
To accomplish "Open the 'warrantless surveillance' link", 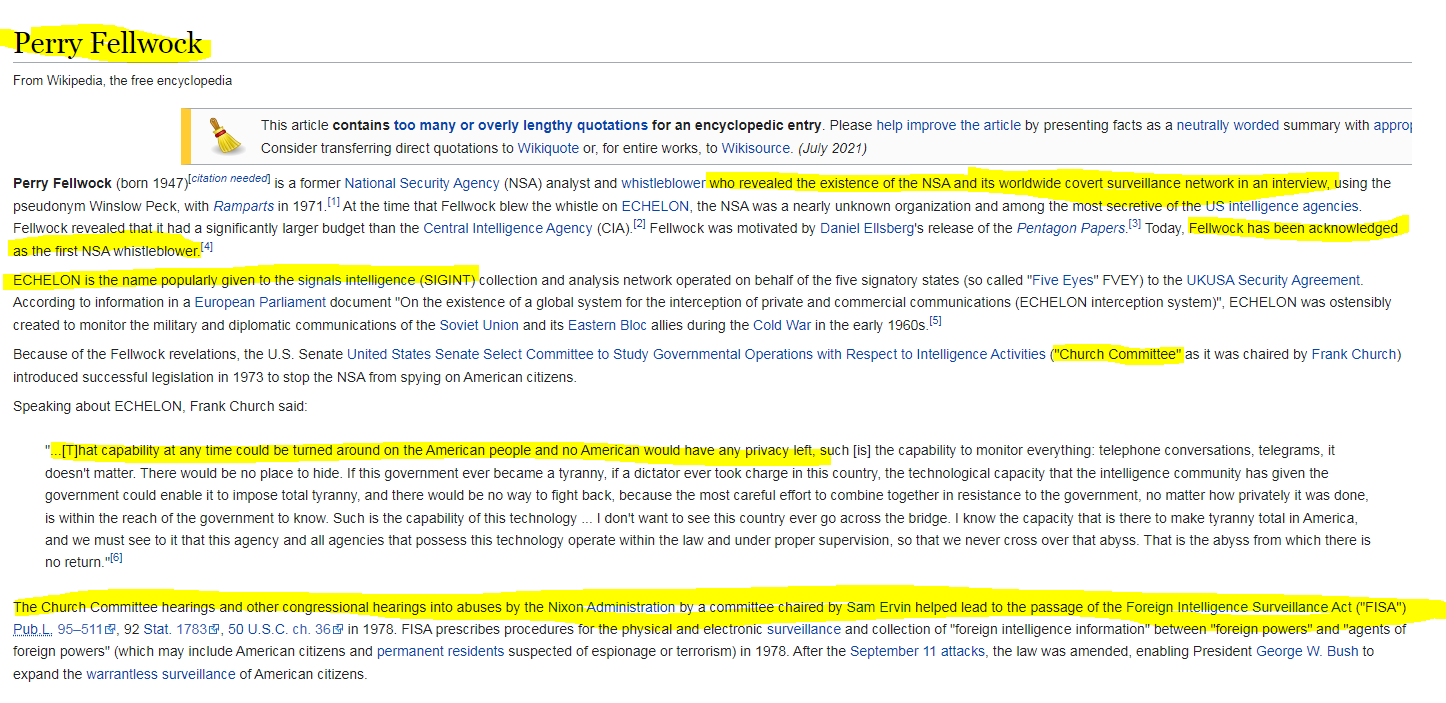I will (x=160, y=675).
